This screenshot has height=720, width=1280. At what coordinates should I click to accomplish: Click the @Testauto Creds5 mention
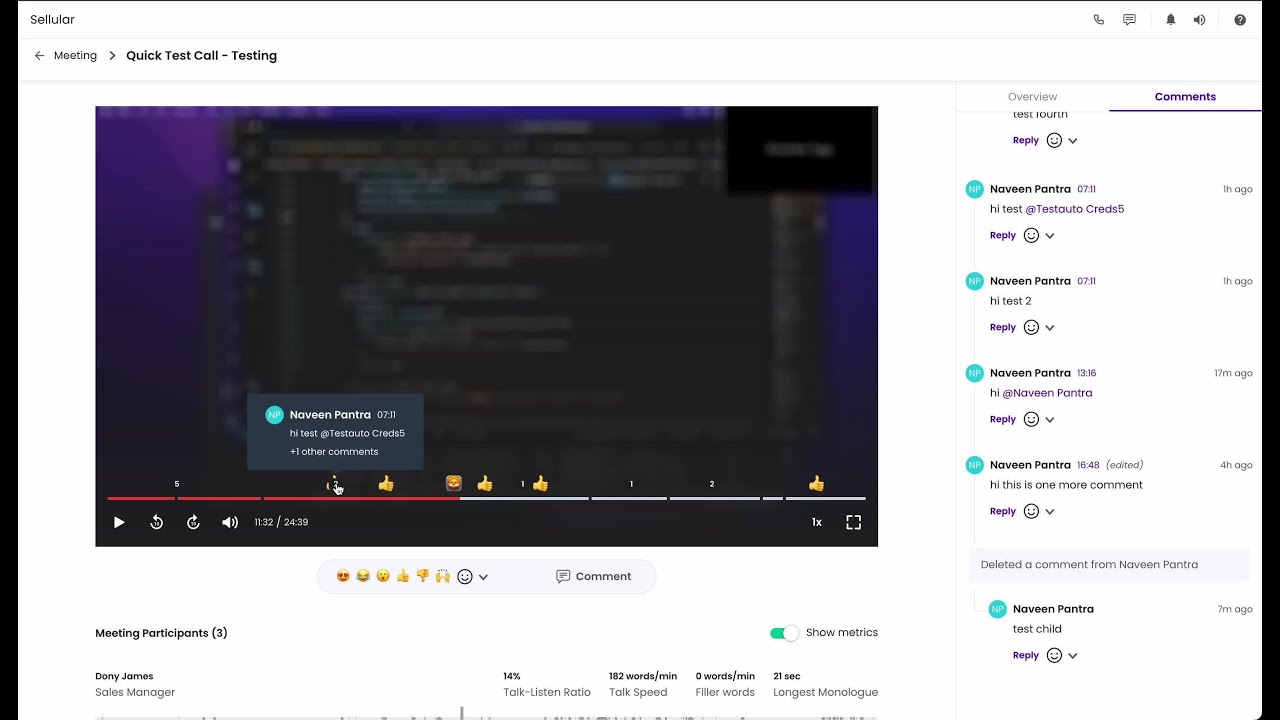click(1075, 210)
